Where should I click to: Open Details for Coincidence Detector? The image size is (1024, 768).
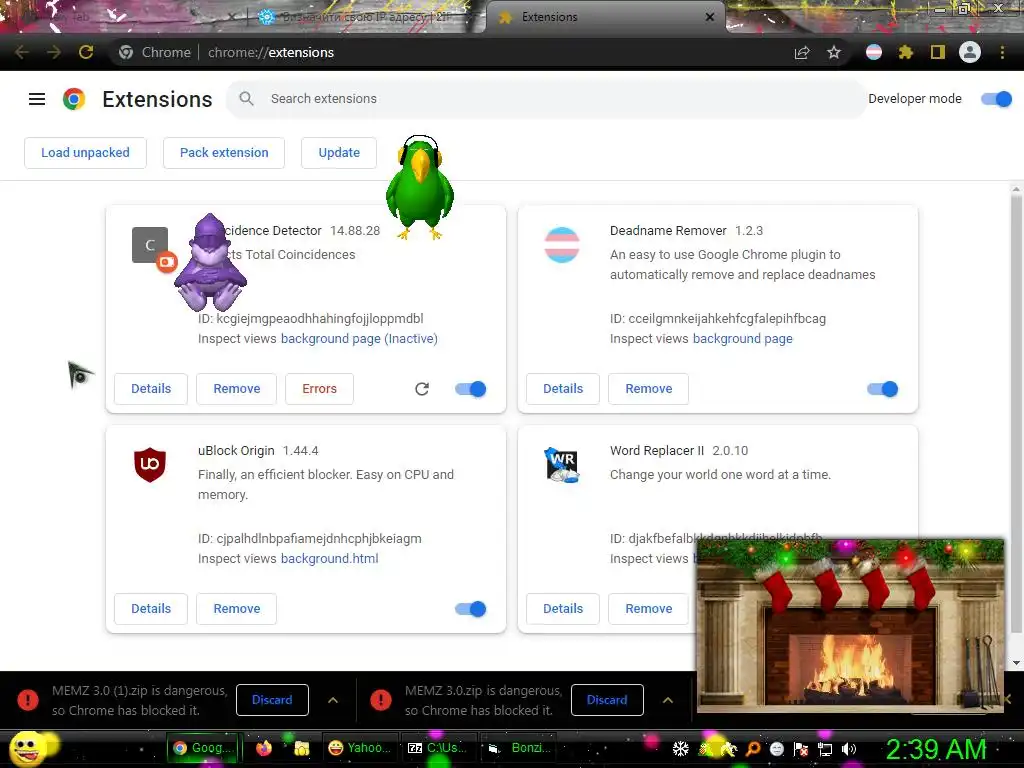(x=151, y=389)
